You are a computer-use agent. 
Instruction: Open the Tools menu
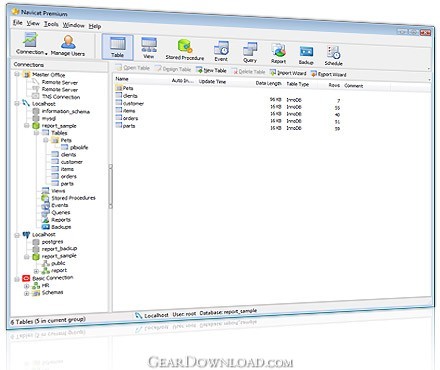tap(51, 24)
